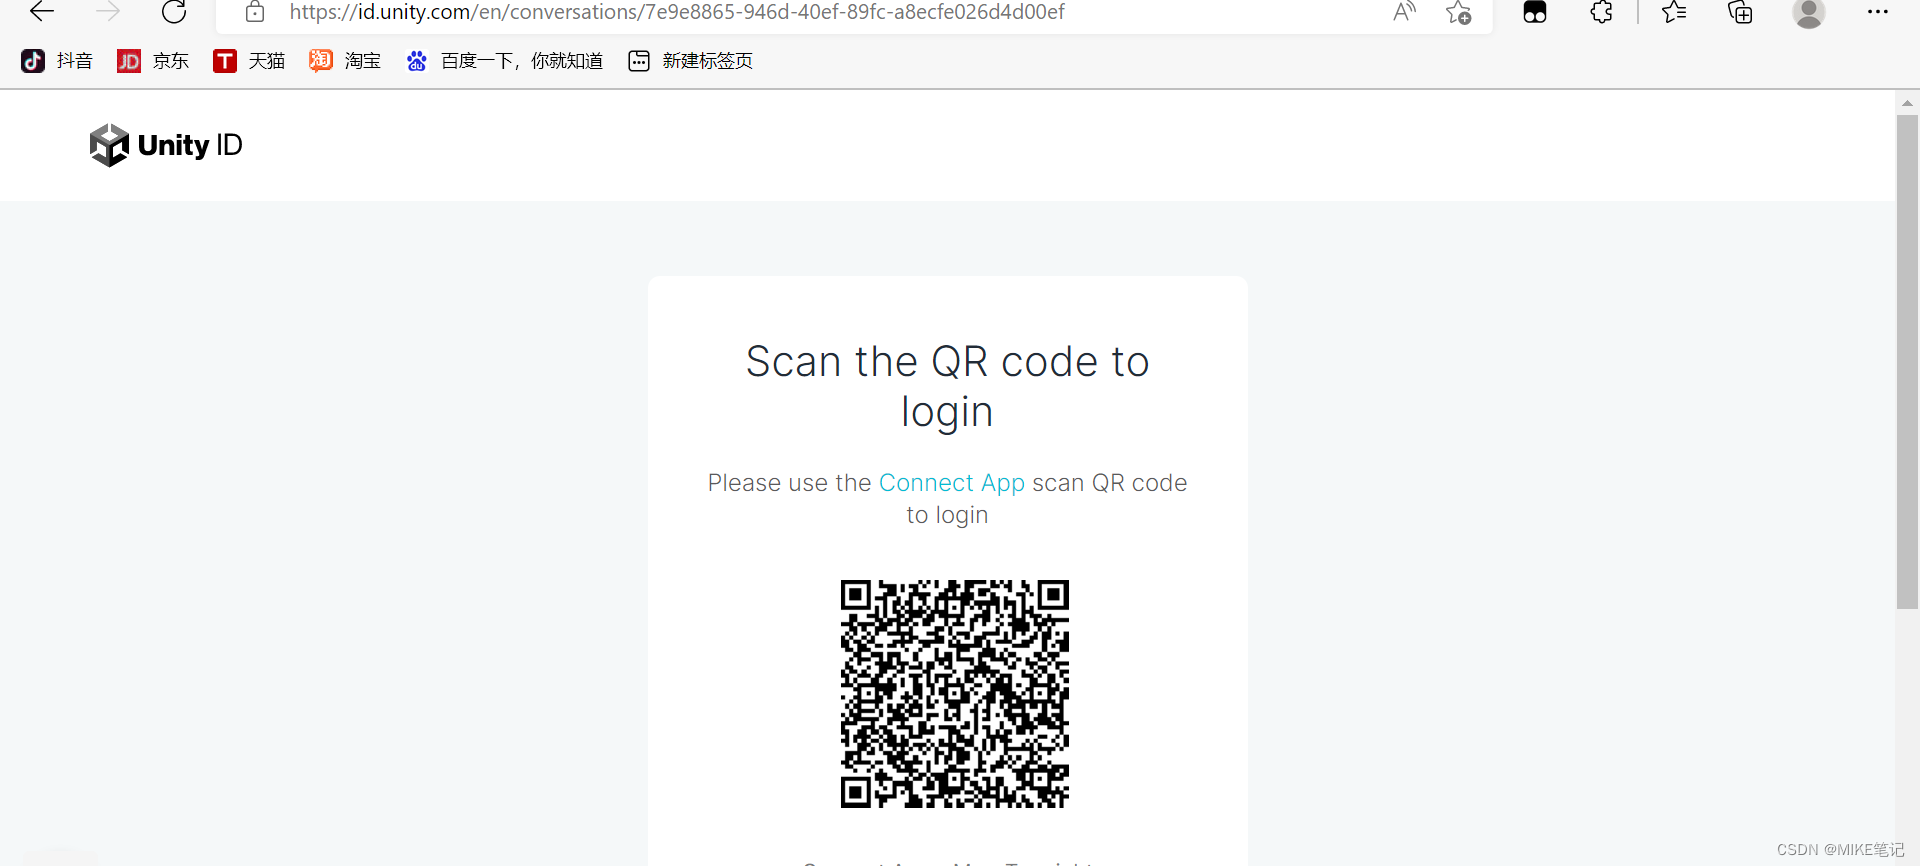Viewport: 1920px width, 866px height.
Task: Click the Unity ID logo
Action: click(166, 145)
